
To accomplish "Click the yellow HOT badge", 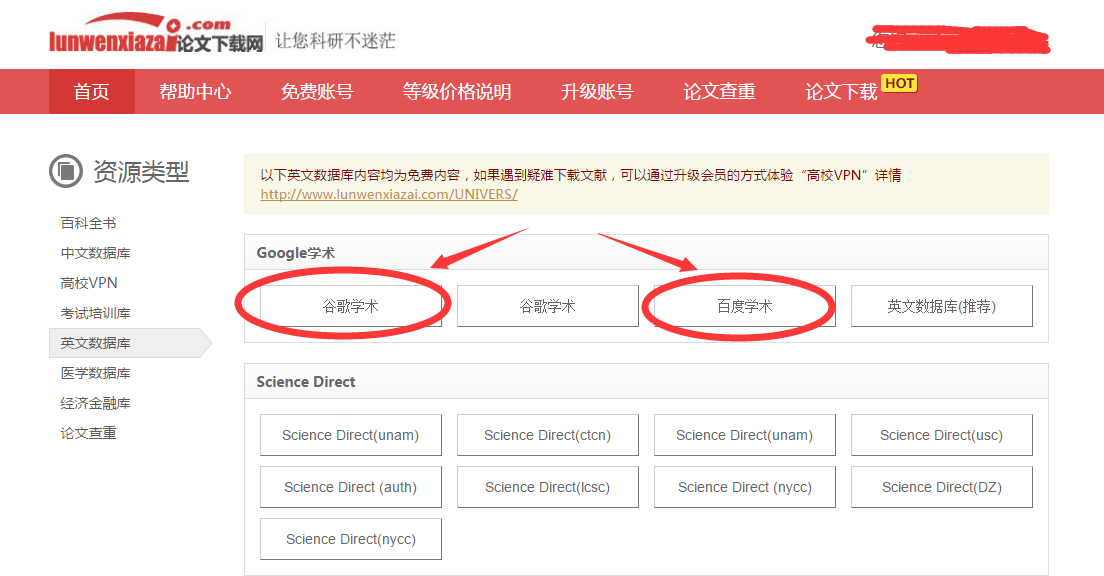I will pyautogui.click(x=899, y=83).
